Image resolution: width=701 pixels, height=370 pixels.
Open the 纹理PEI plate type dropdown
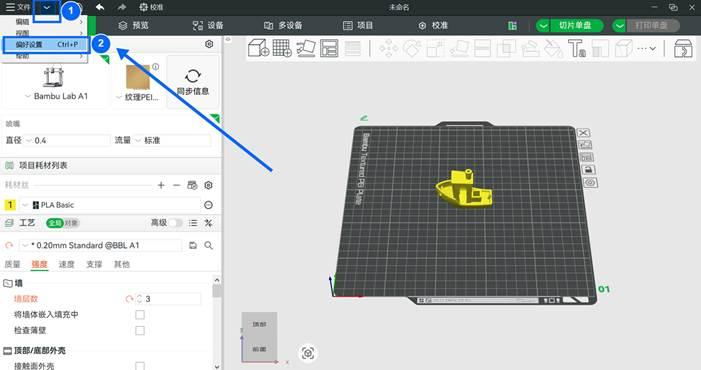point(118,97)
